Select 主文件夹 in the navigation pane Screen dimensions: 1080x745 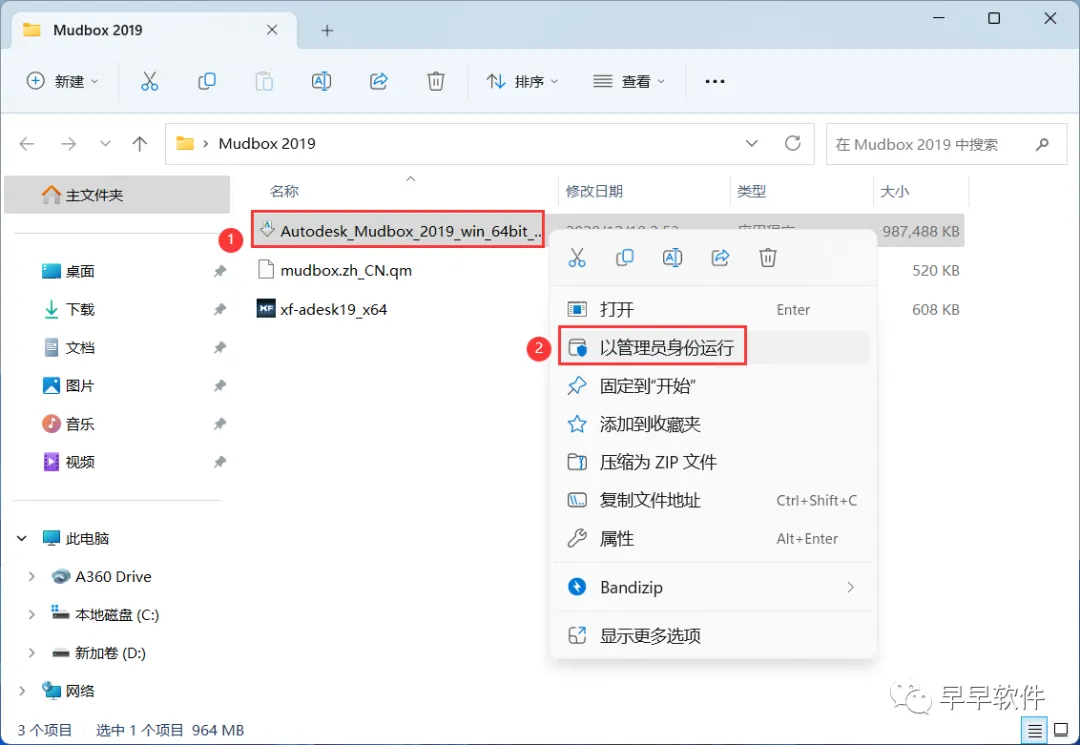[x=117, y=195]
